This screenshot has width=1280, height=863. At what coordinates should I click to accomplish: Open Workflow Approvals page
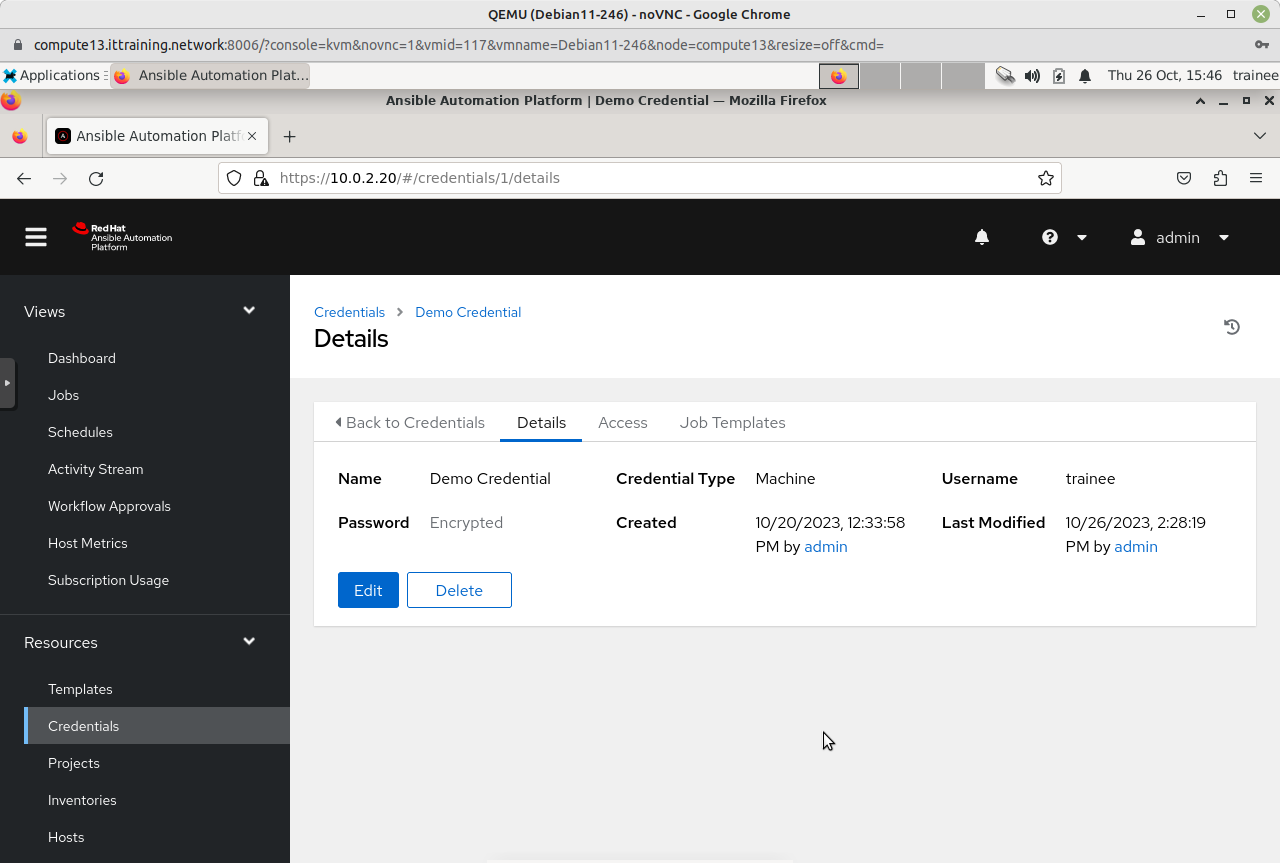click(109, 506)
